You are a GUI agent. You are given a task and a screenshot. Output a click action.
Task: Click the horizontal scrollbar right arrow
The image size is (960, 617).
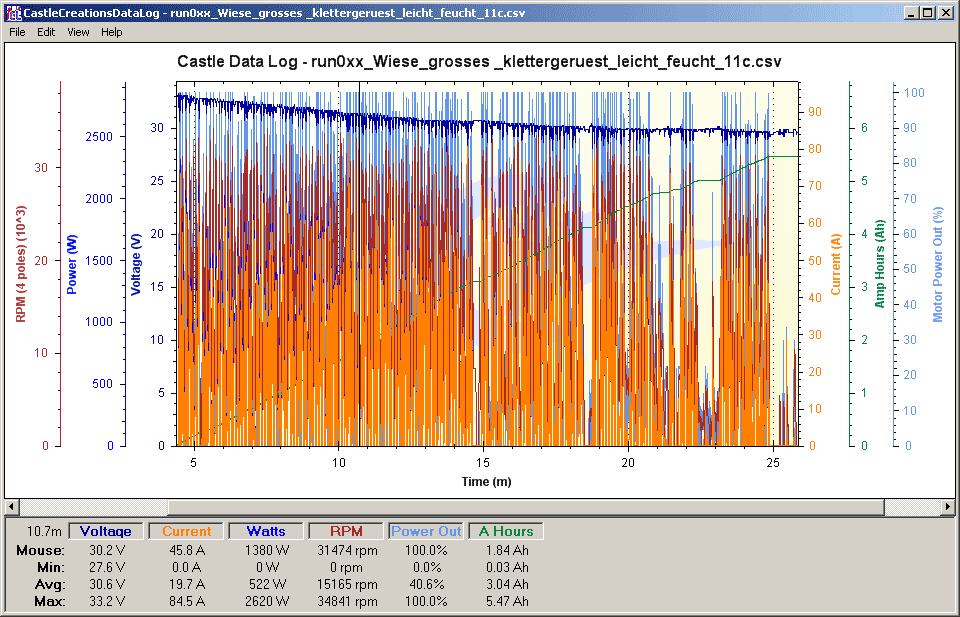point(948,507)
